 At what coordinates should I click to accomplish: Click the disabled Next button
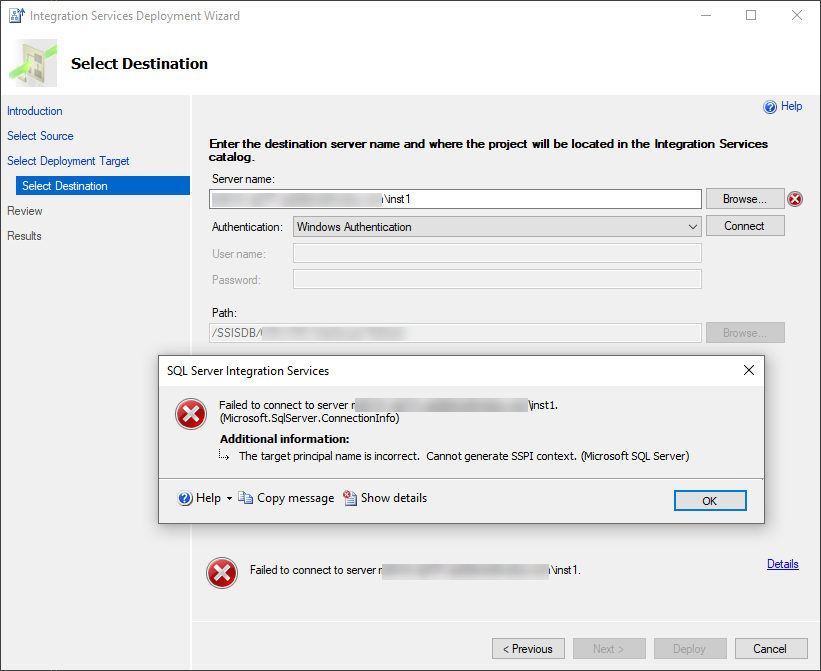pyautogui.click(x=609, y=648)
